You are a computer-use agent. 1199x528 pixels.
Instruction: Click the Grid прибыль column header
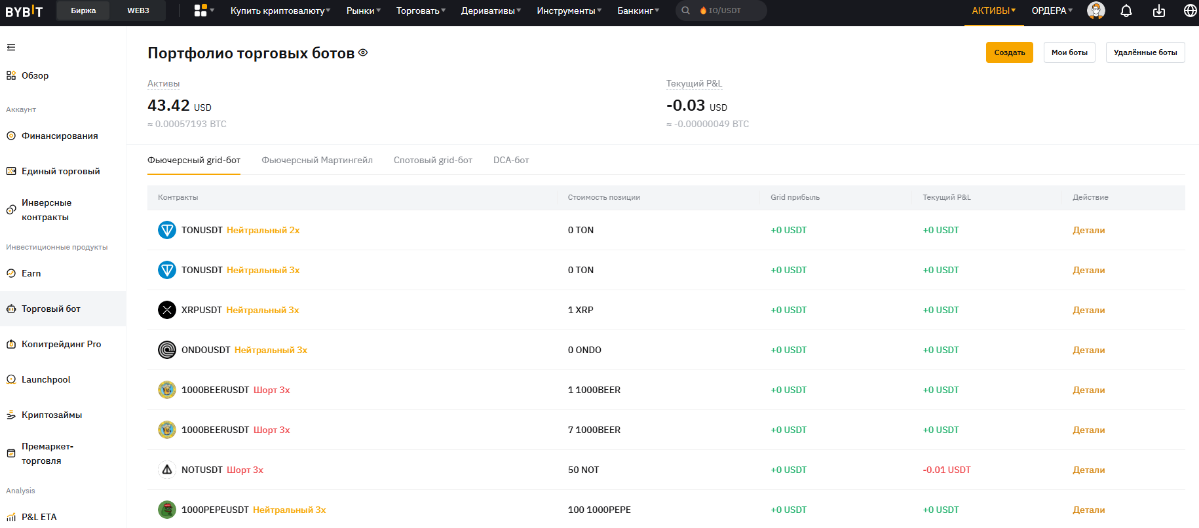point(795,197)
